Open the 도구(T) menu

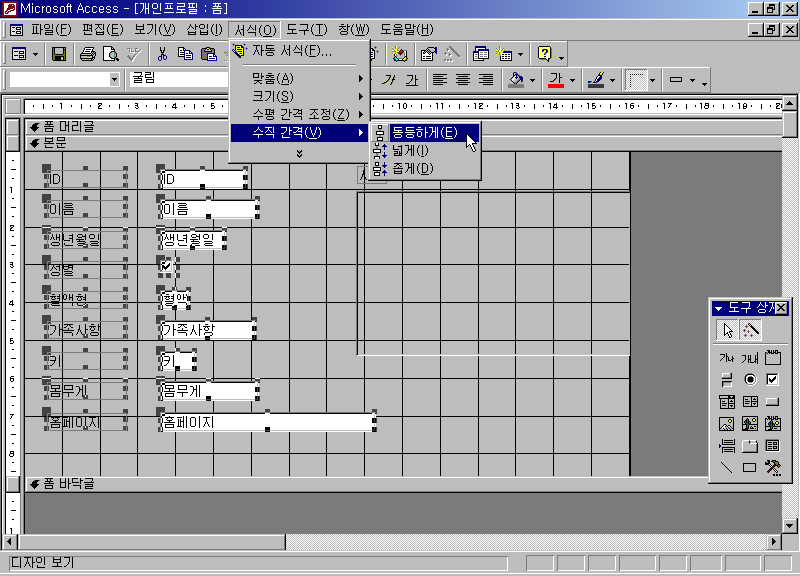[x=306, y=30]
